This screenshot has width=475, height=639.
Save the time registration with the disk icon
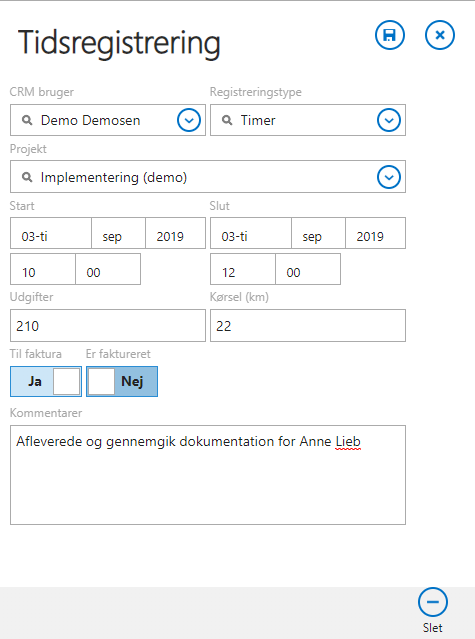[x=390, y=35]
